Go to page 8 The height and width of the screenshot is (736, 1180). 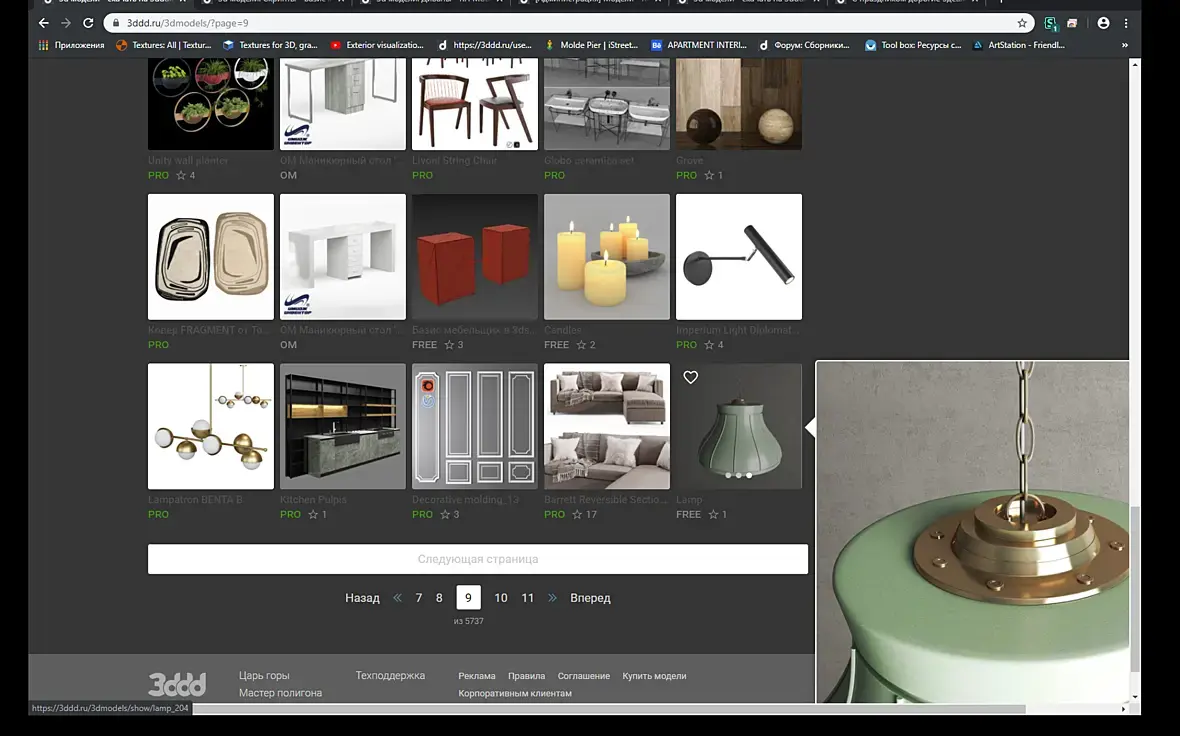pyautogui.click(x=439, y=598)
